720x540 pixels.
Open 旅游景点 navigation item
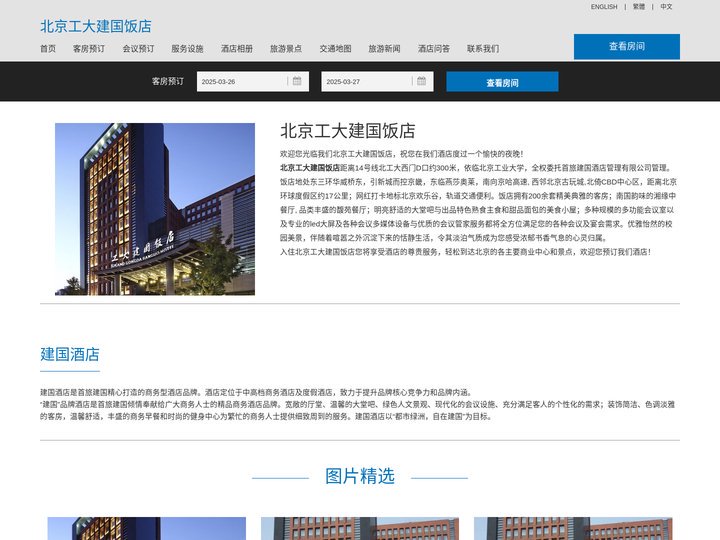coord(286,48)
